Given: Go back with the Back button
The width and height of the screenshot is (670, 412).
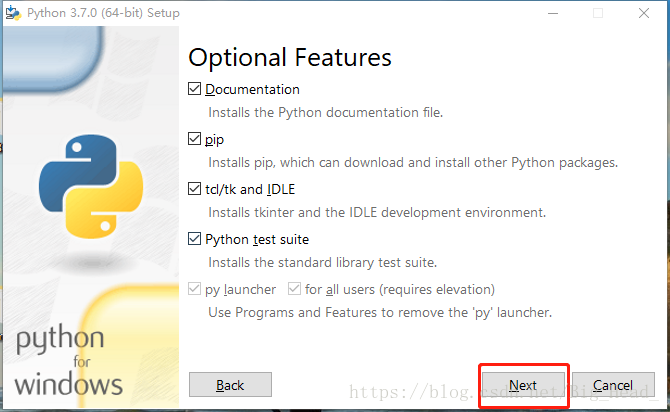Looking at the screenshot, I should click(230, 385).
